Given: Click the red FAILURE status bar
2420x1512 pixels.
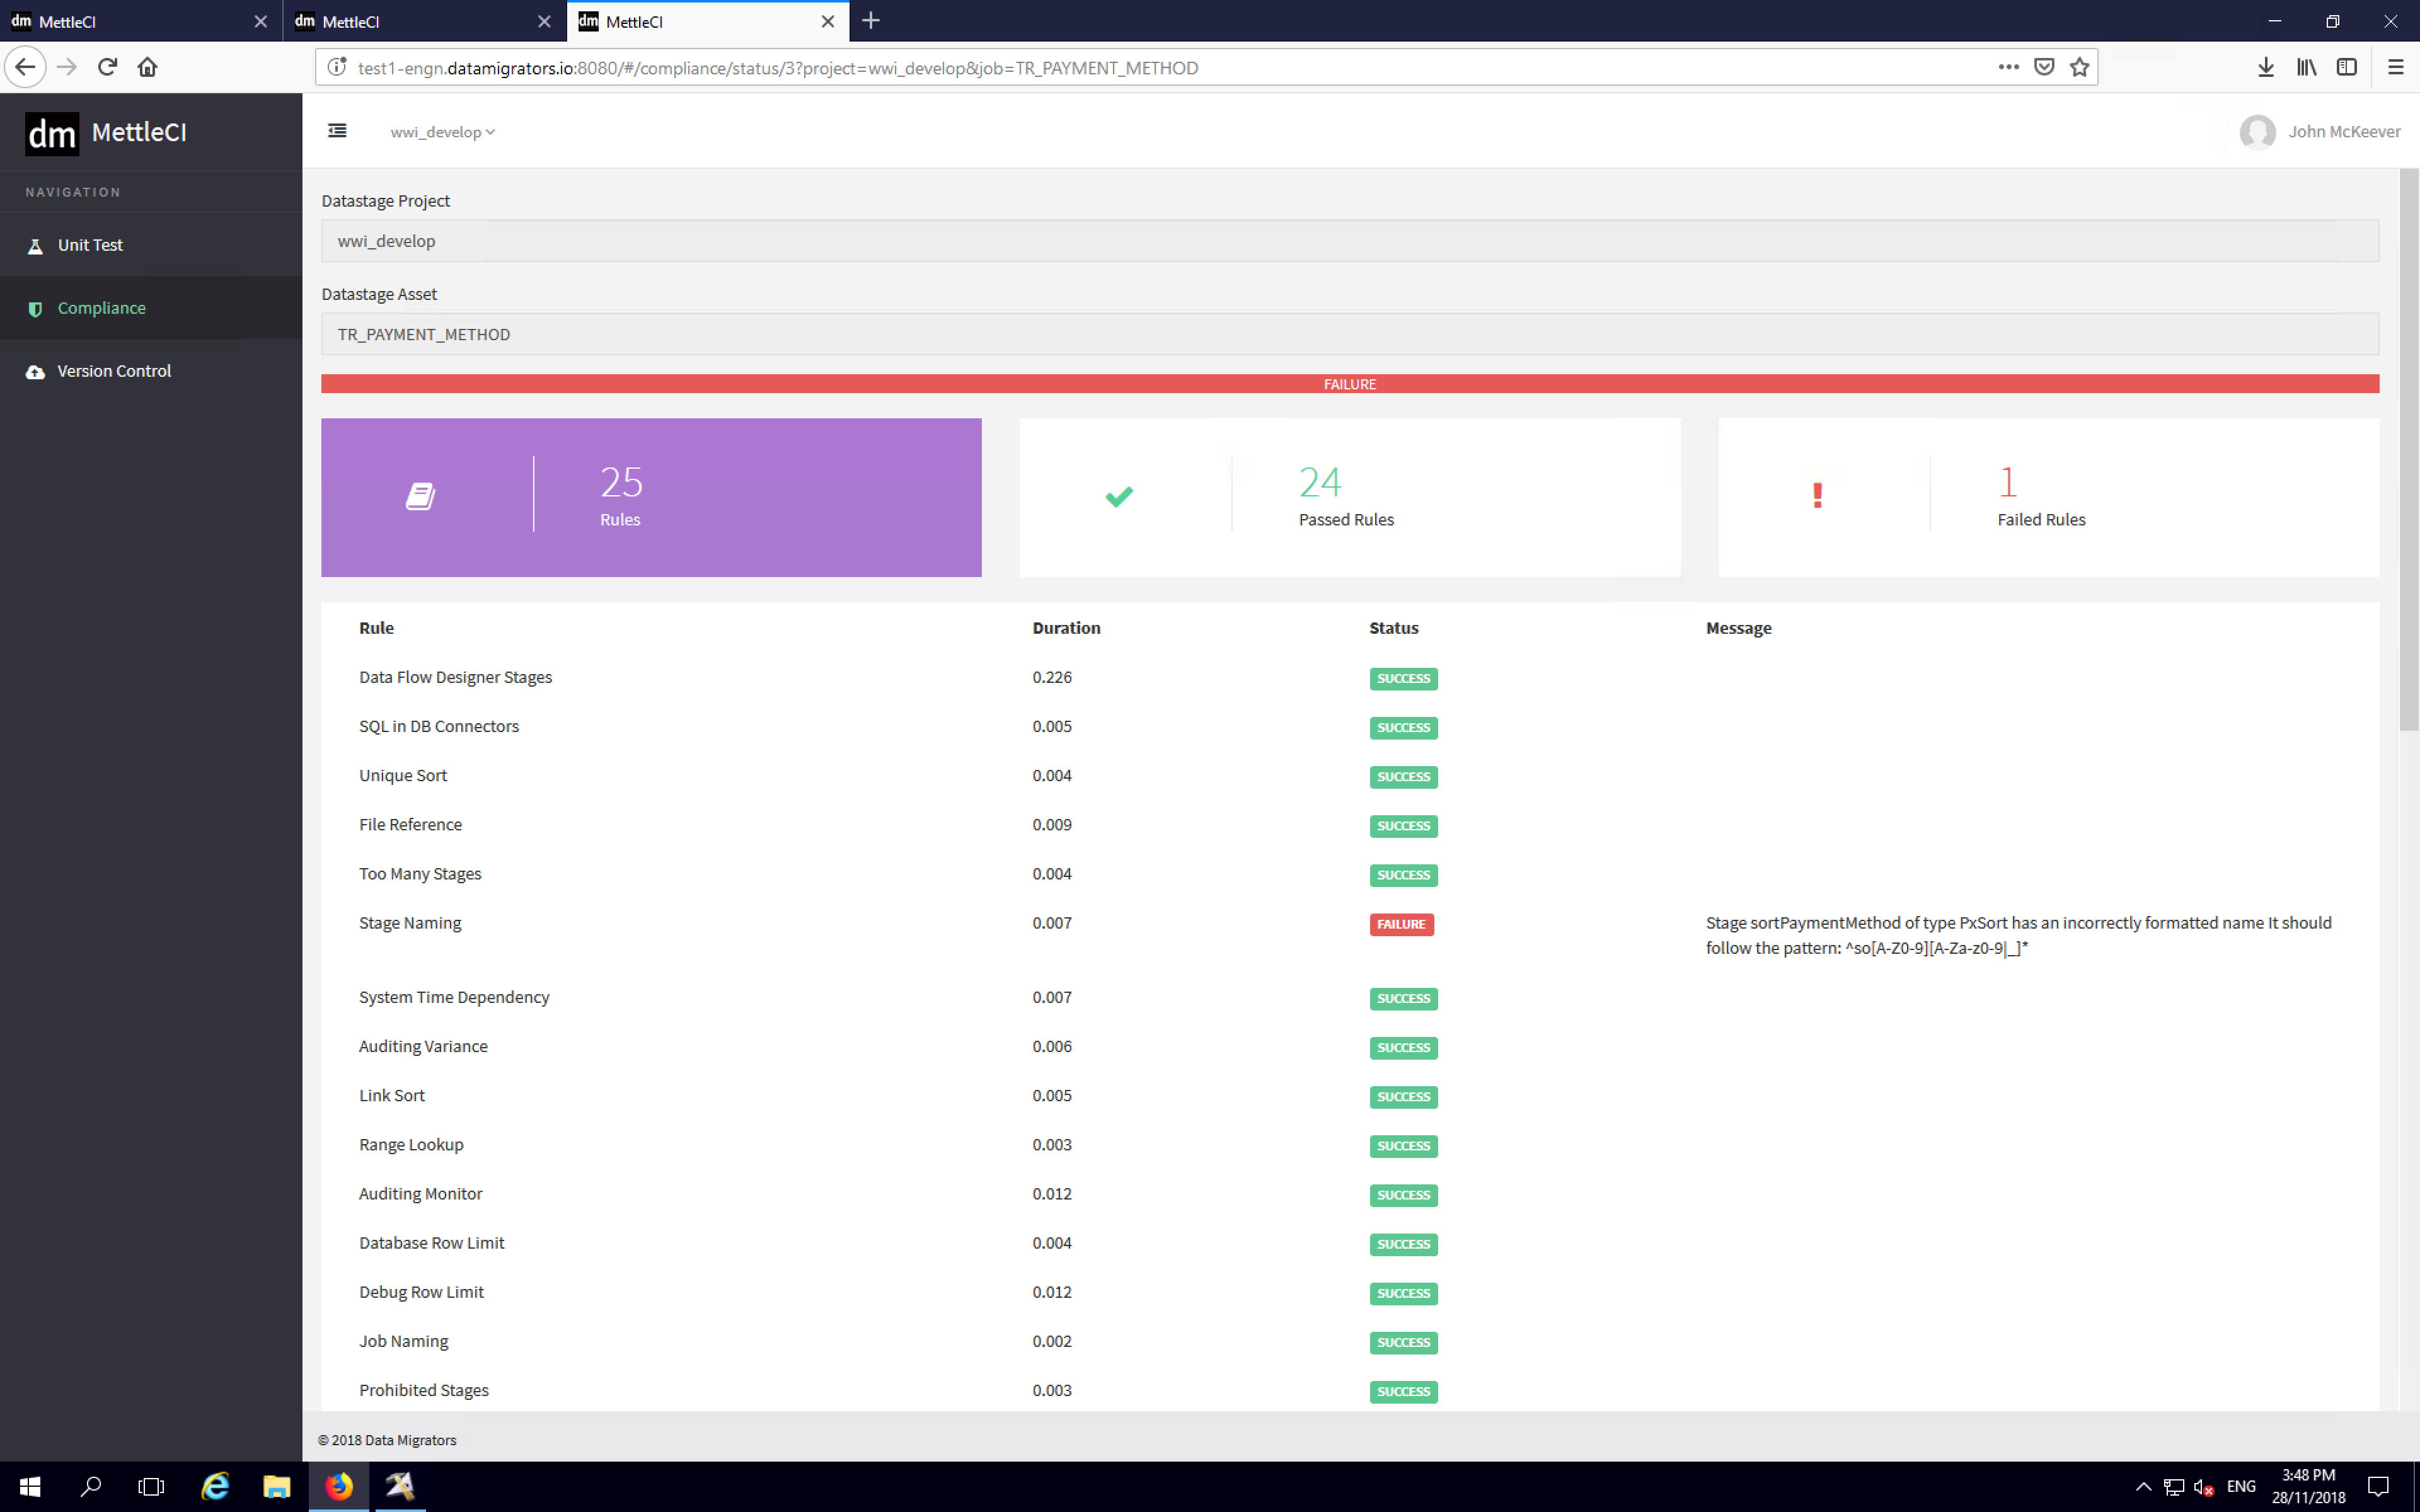Looking at the screenshot, I should (x=1349, y=383).
